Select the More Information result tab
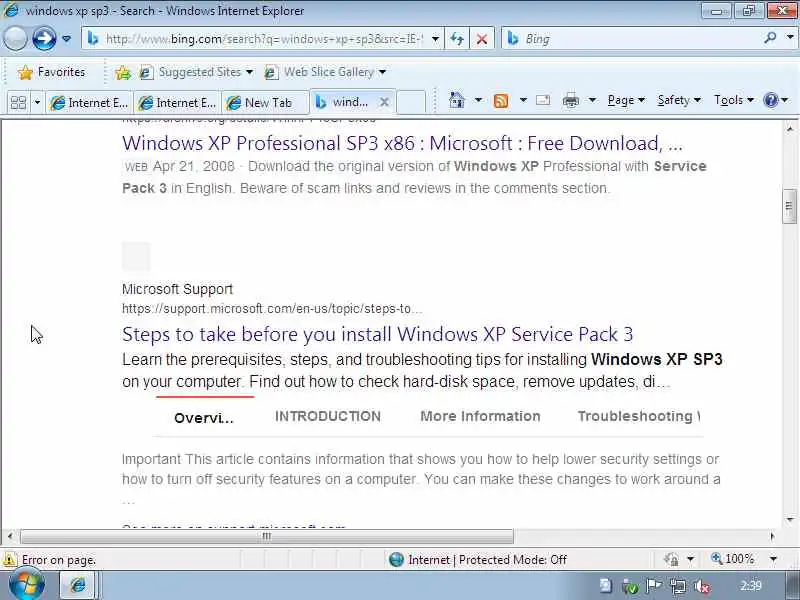This screenshot has width=800, height=600. (480, 416)
